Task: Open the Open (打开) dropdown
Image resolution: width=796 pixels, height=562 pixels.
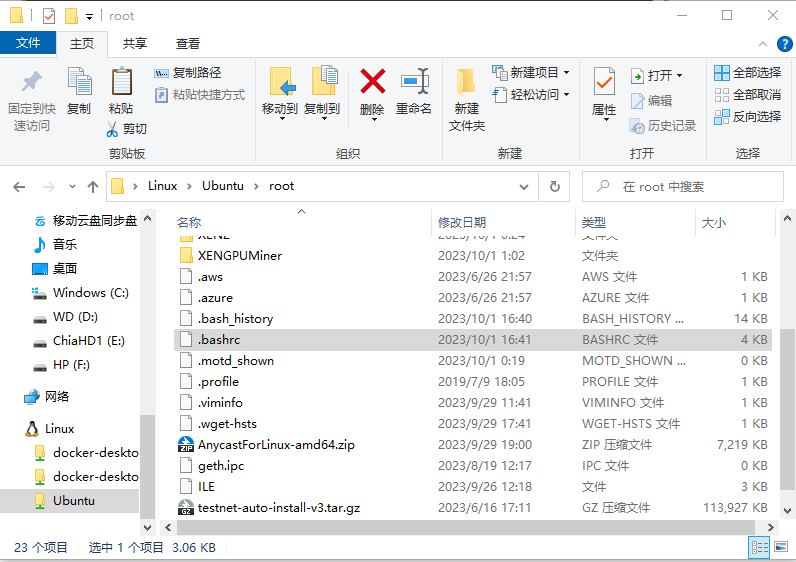Action: point(656,76)
